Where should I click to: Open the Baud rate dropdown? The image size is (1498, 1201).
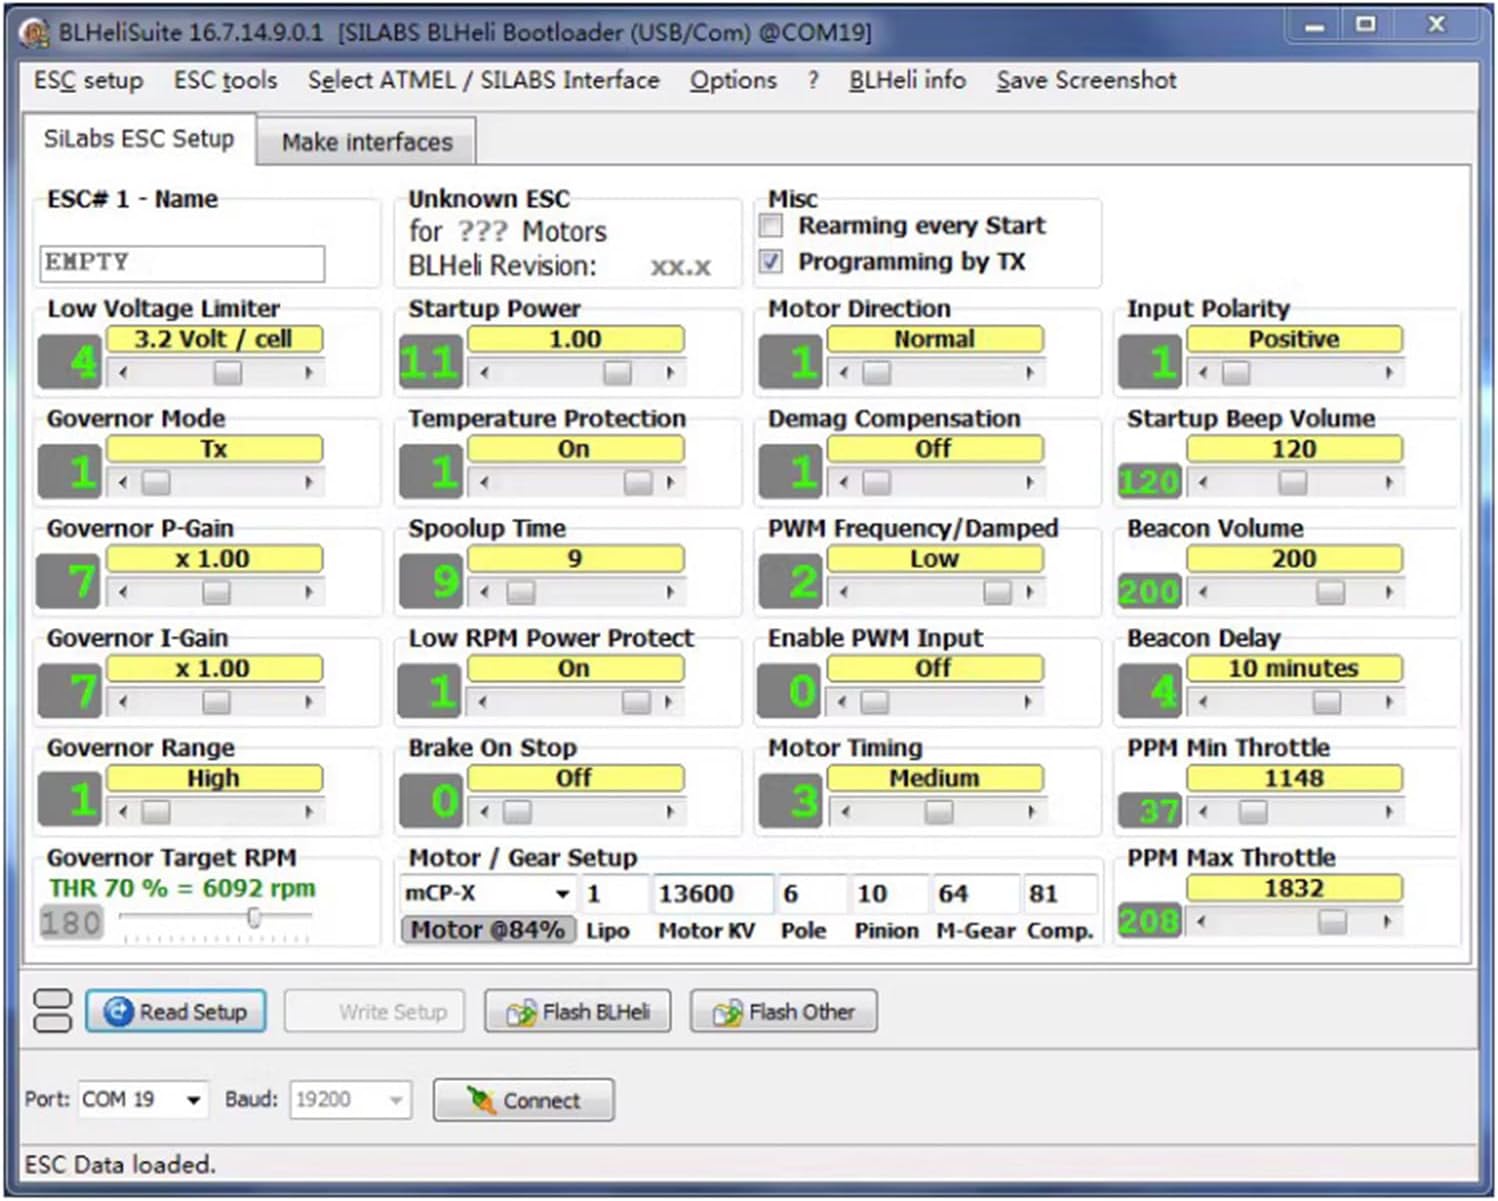pyautogui.click(x=396, y=1100)
